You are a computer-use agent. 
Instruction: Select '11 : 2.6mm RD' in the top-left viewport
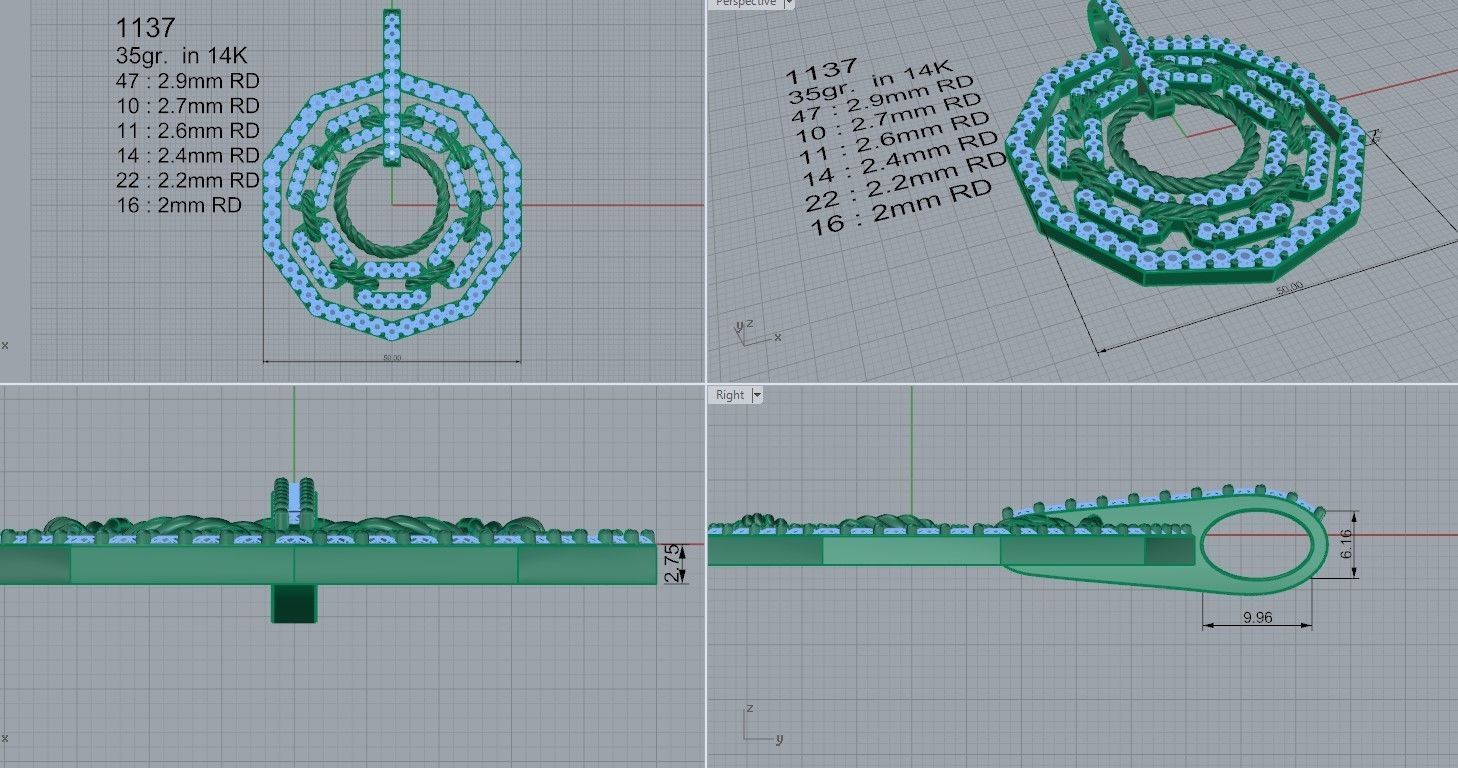pyautogui.click(x=188, y=131)
